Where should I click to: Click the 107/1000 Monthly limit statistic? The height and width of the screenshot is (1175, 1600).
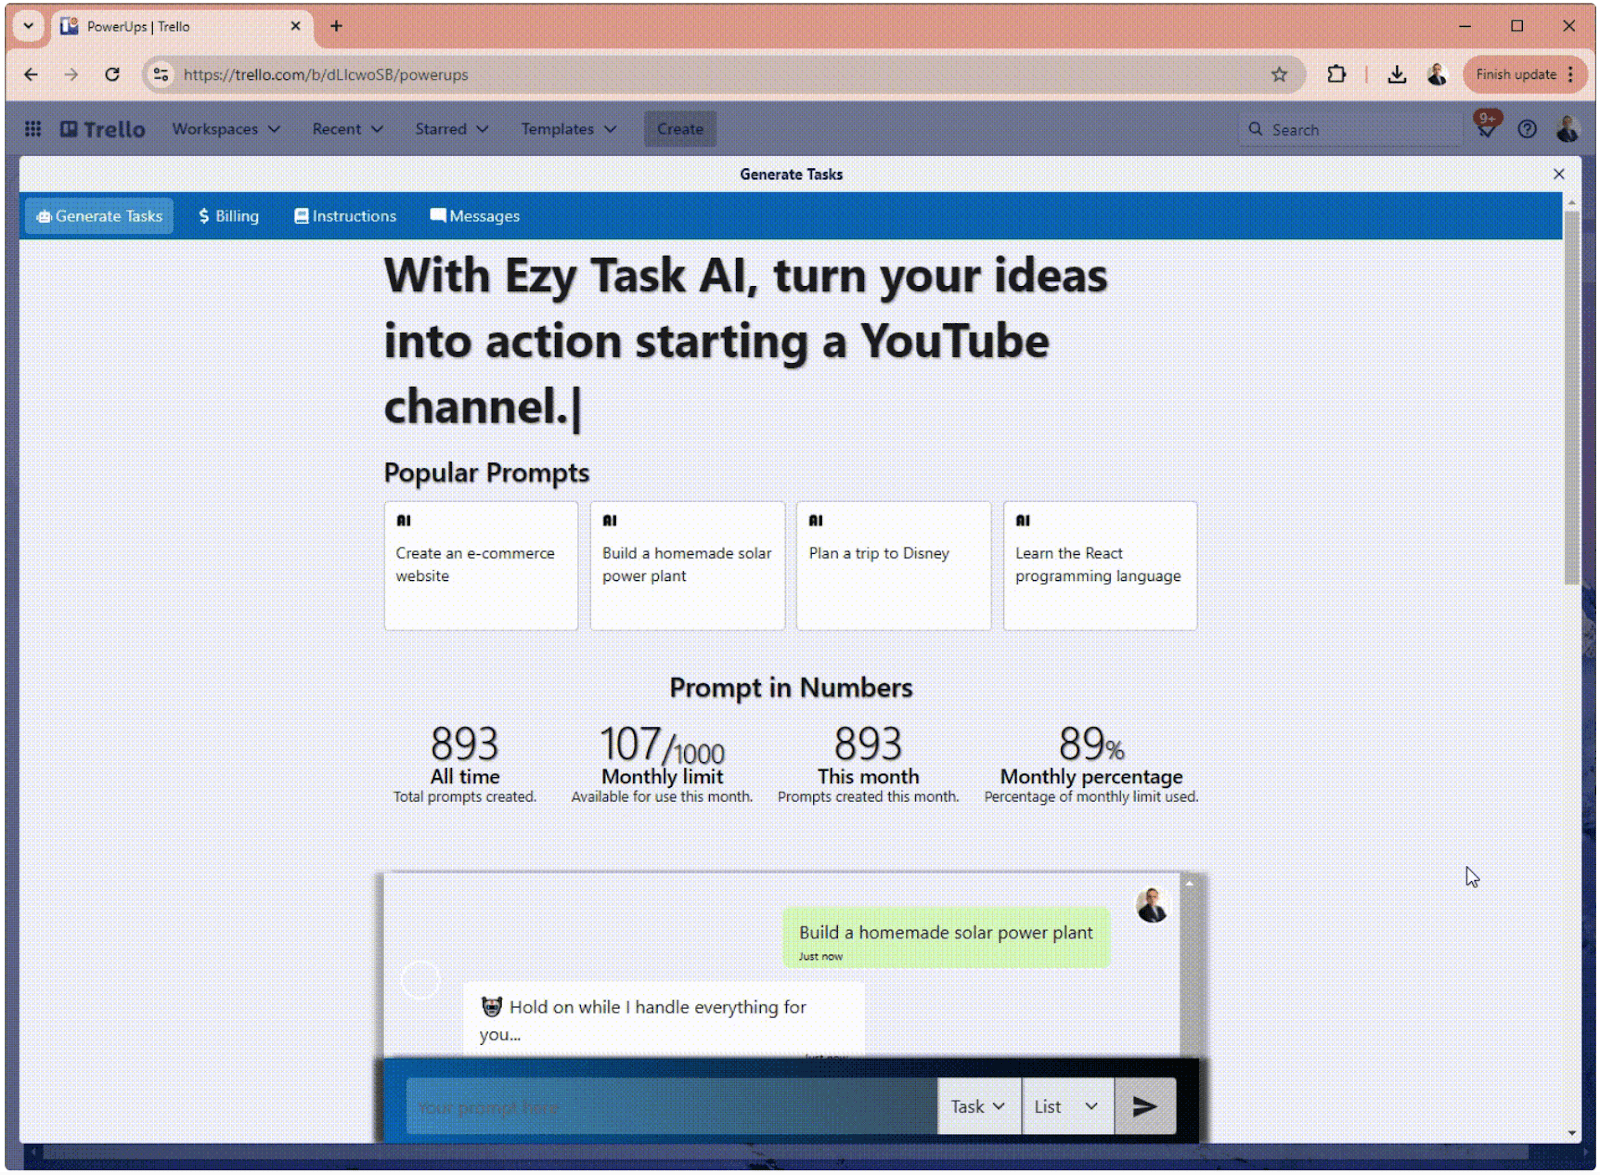(662, 764)
